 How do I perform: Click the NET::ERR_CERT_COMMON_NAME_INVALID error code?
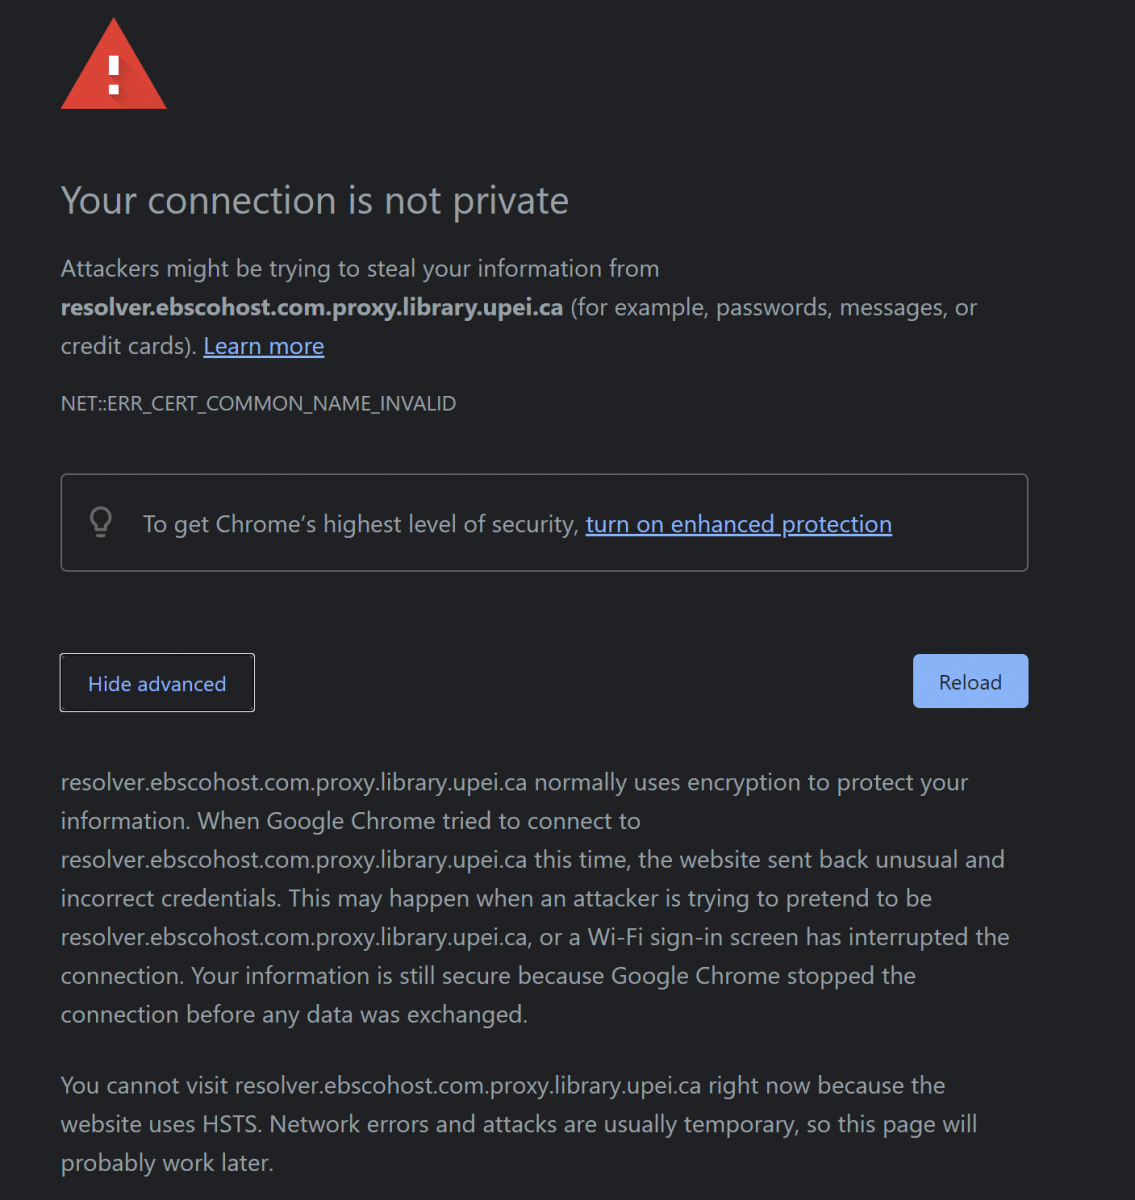point(258,404)
